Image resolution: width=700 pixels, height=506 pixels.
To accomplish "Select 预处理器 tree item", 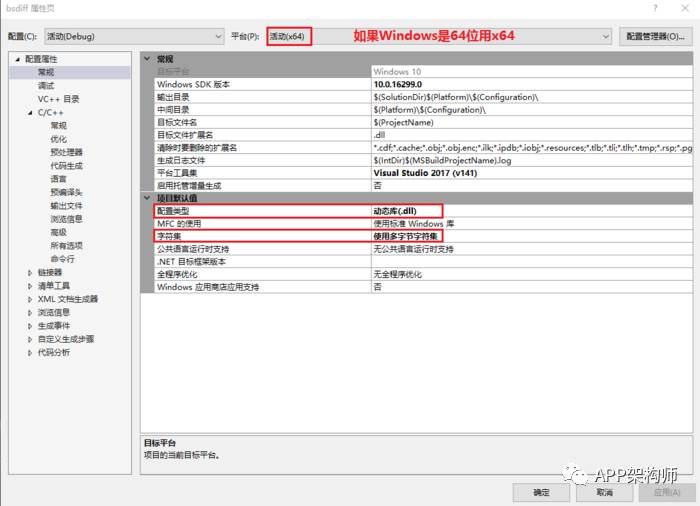I will pos(66,152).
